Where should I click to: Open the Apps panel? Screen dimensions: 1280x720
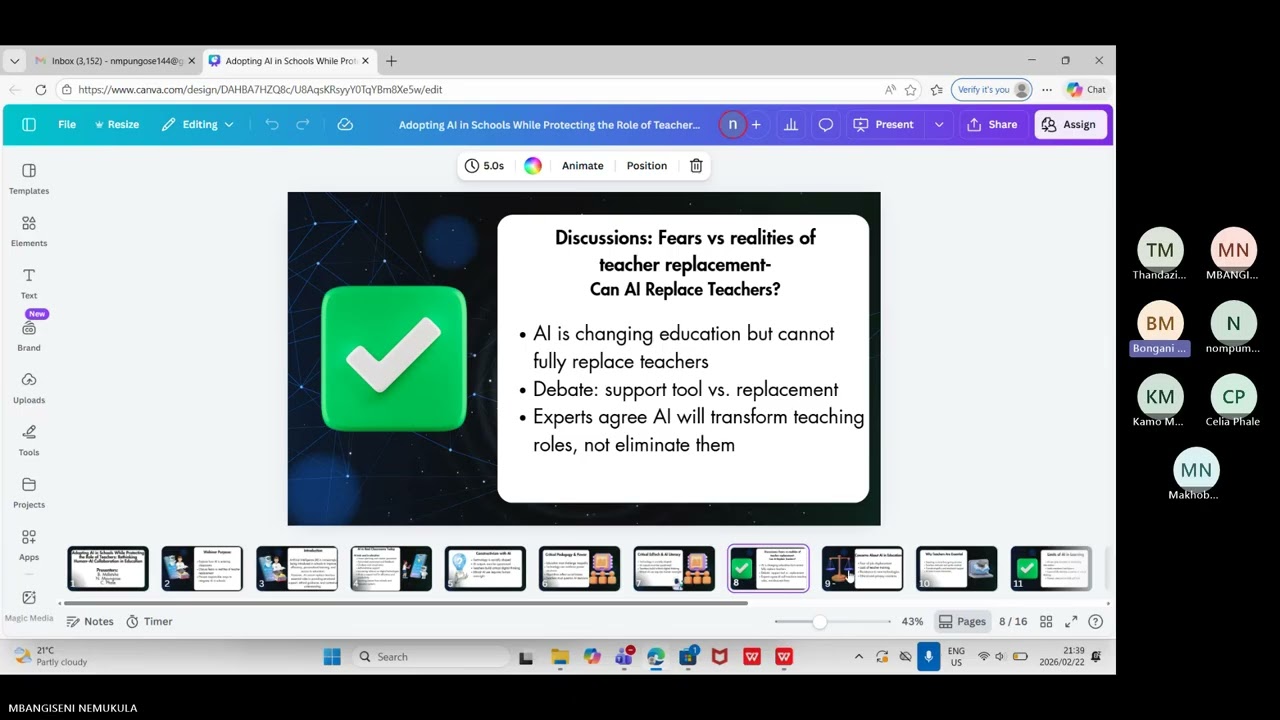pyautogui.click(x=29, y=545)
